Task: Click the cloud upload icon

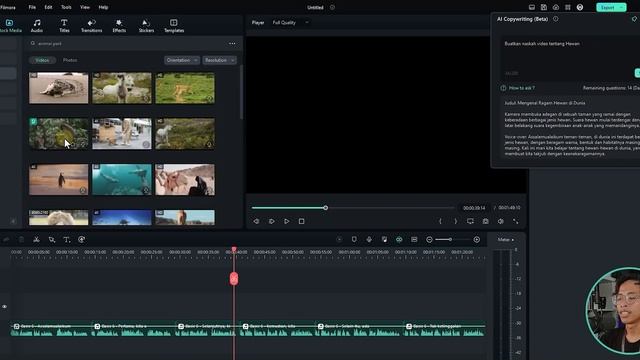Action: pyautogui.click(x=556, y=7)
